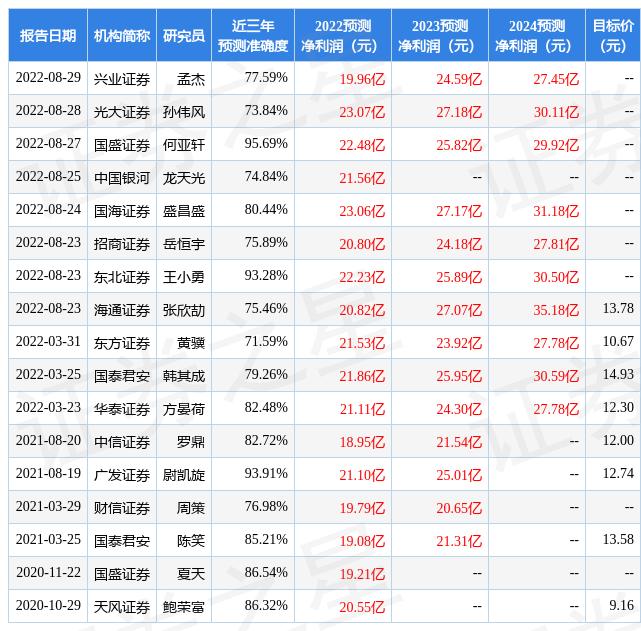The image size is (641, 631).
Task: Click profit value 31.18亿
Action: coord(556,211)
